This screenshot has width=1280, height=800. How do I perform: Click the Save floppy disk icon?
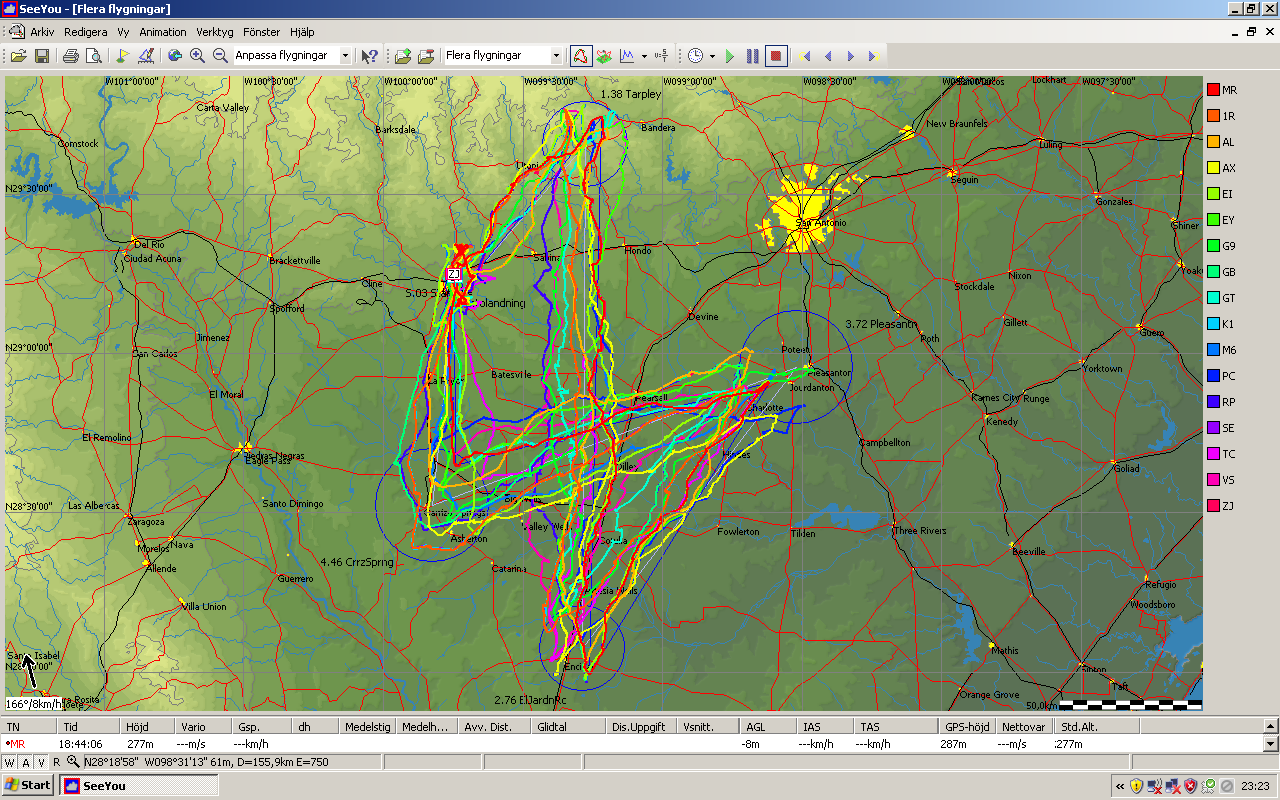pyautogui.click(x=42, y=56)
